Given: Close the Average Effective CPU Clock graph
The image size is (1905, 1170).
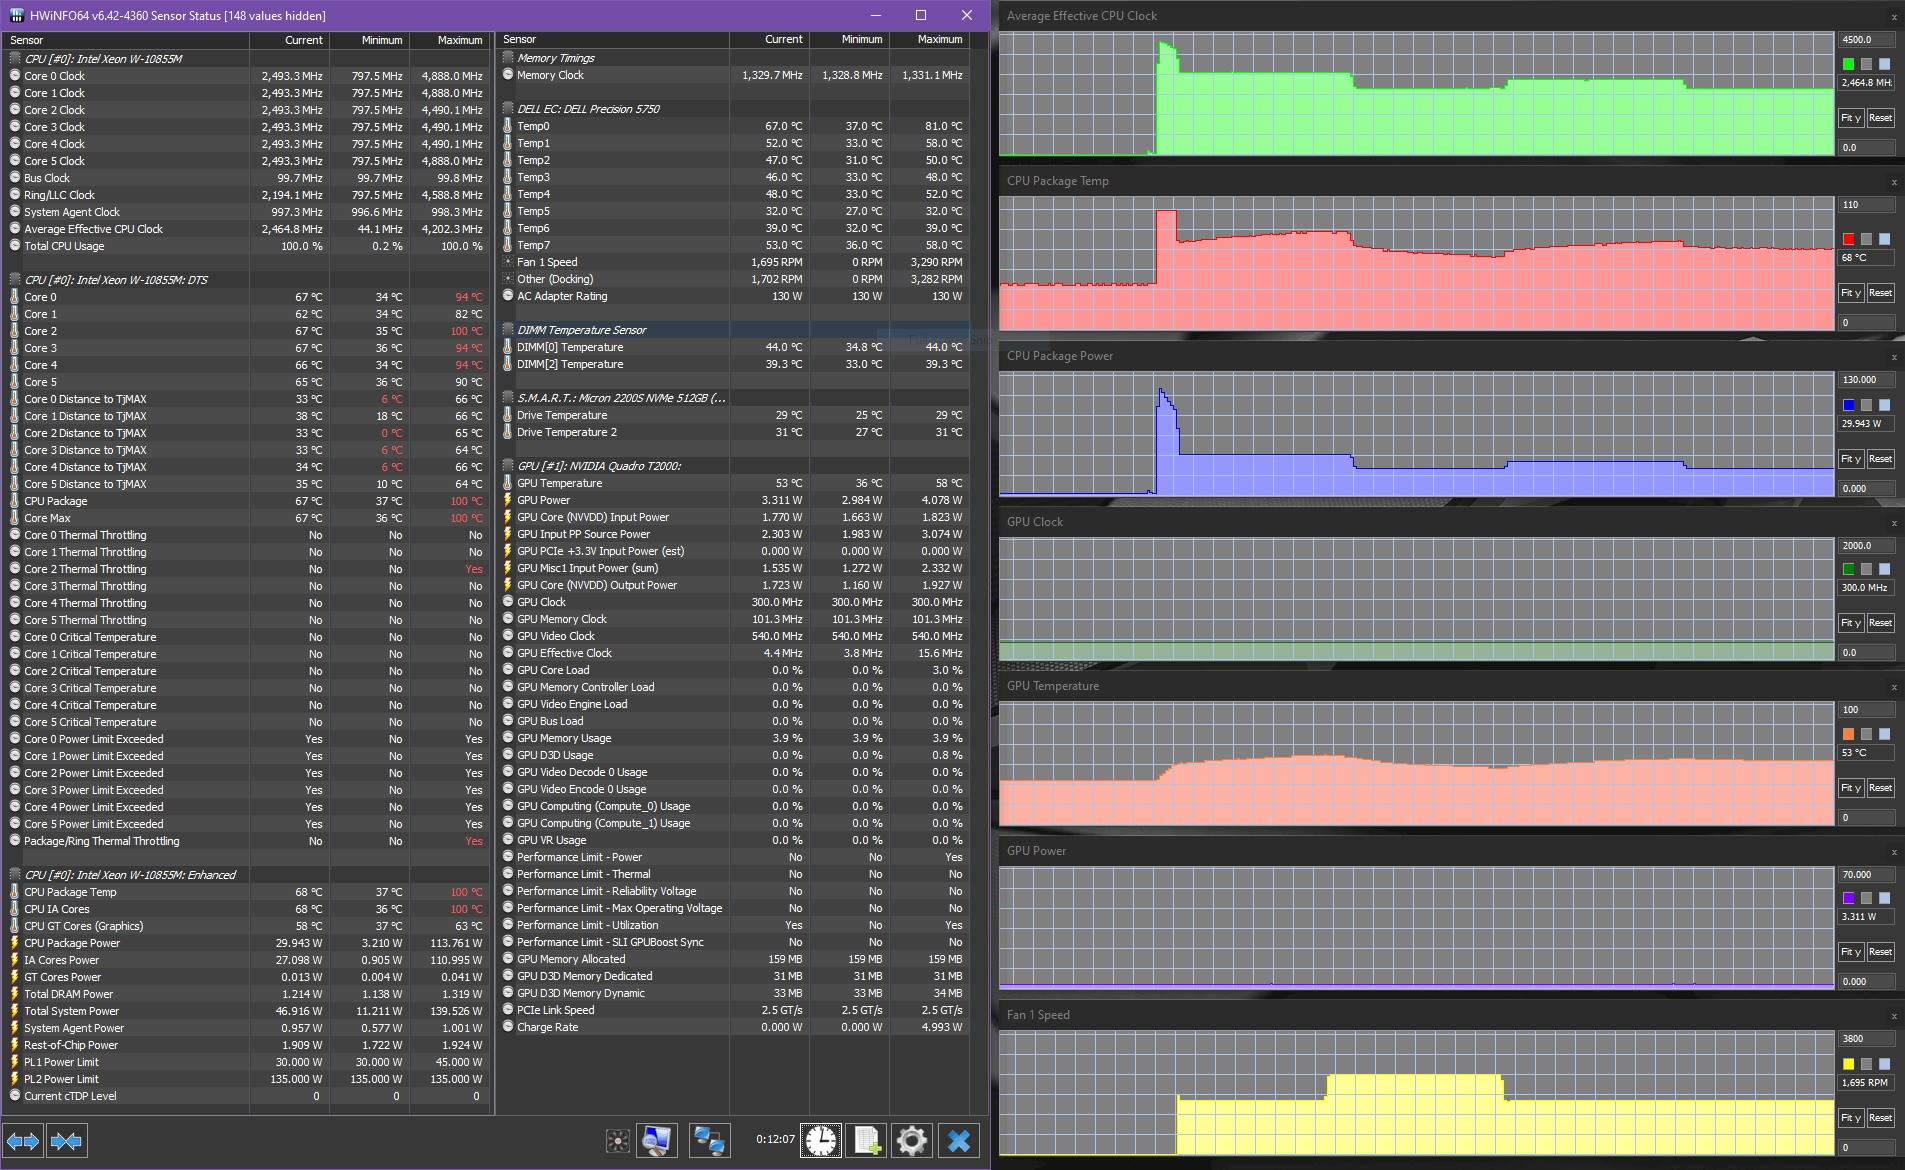Looking at the screenshot, I should click(1894, 17).
